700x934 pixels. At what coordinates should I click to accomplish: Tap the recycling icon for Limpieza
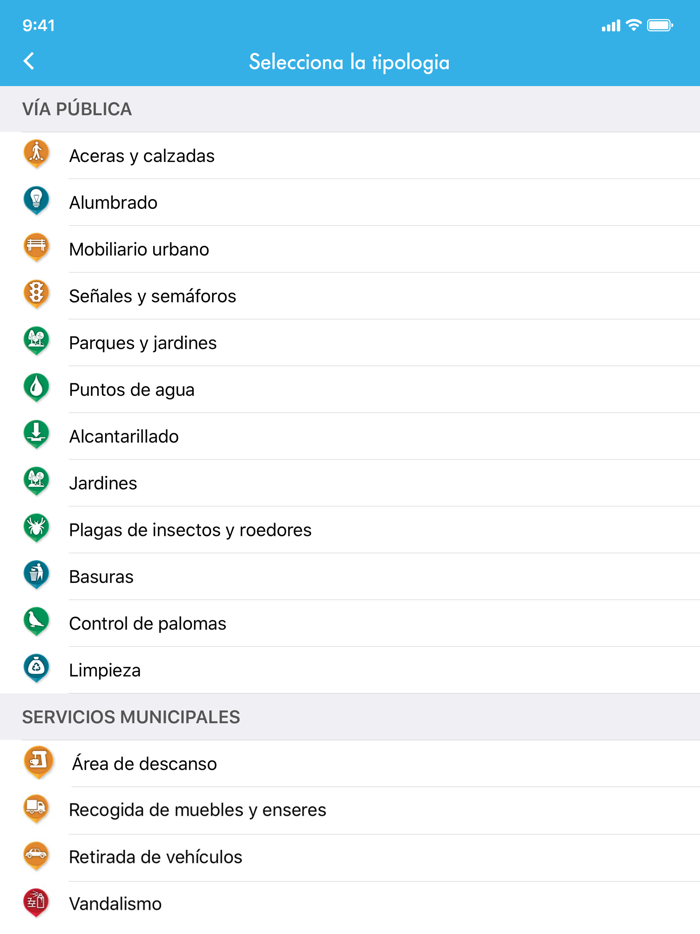pos(36,668)
